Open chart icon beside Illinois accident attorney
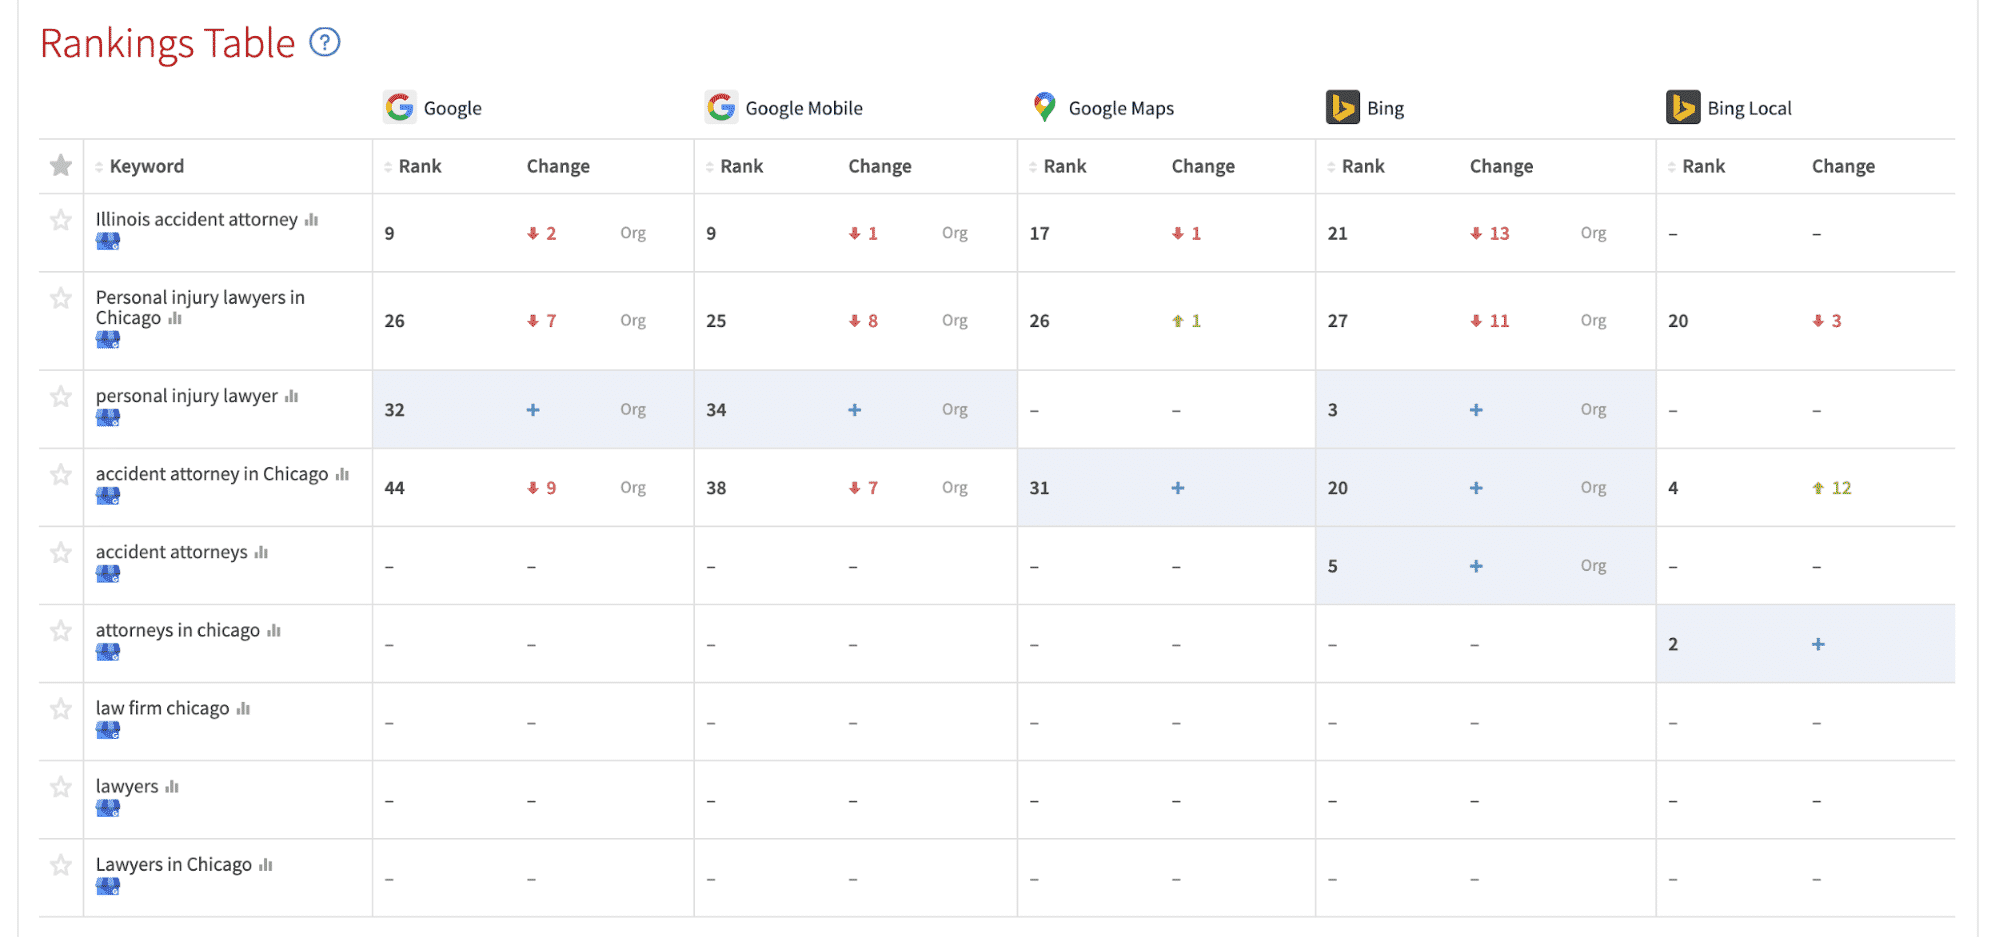 [x=311, y=220]
